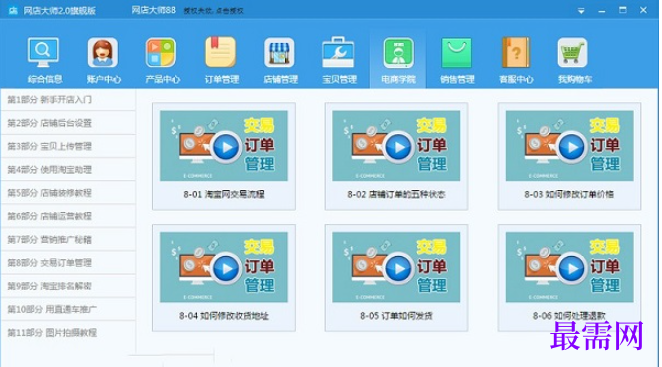This screenshot has width=662, height=367.
Task: Click the 8-02 店铺订单的五种状态 title
Action: pyautogui.click(x=396, y=195)
